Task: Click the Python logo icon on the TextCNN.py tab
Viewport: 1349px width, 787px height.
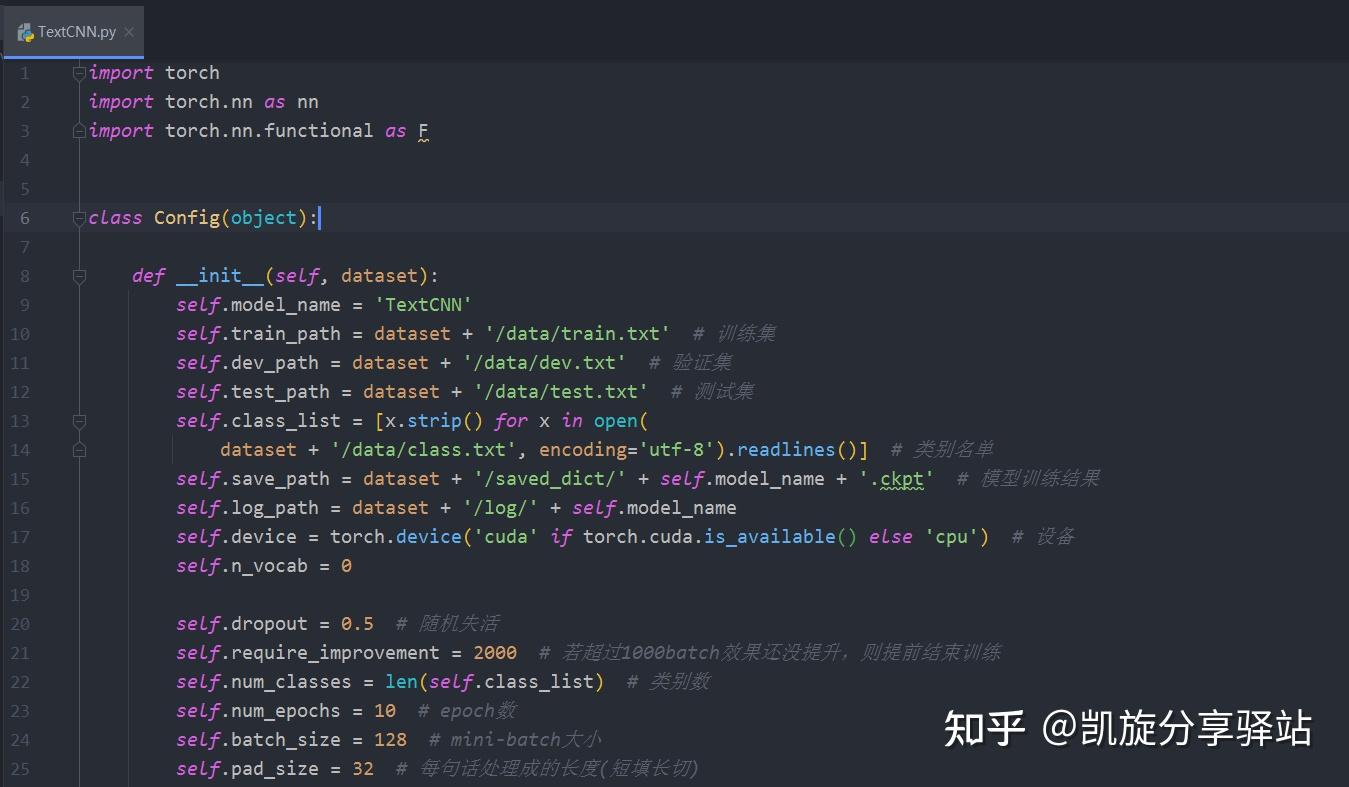Action: coord(25,31)
